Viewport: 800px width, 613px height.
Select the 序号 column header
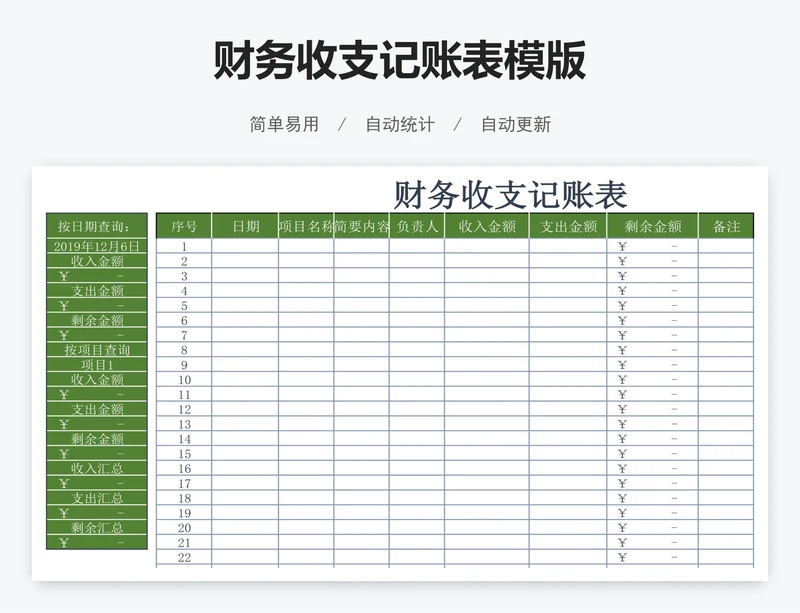point(184,226)
